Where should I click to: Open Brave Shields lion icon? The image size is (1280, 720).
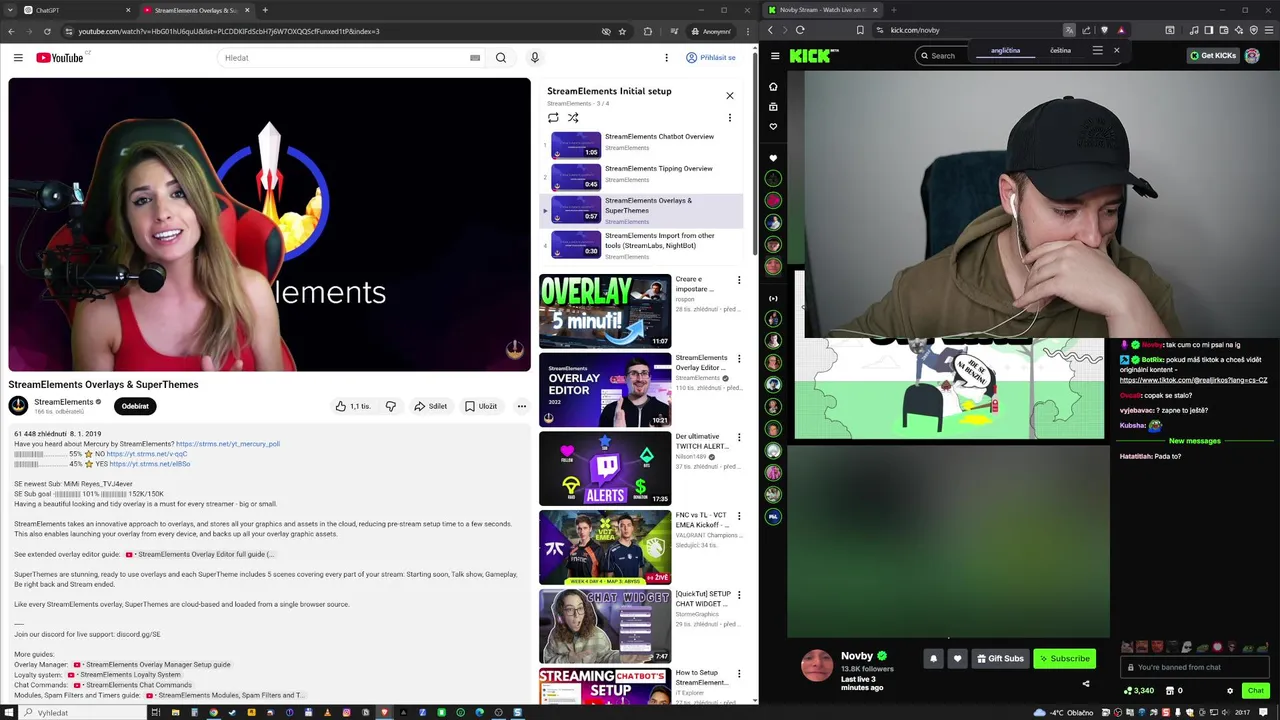click(1104, 30)
